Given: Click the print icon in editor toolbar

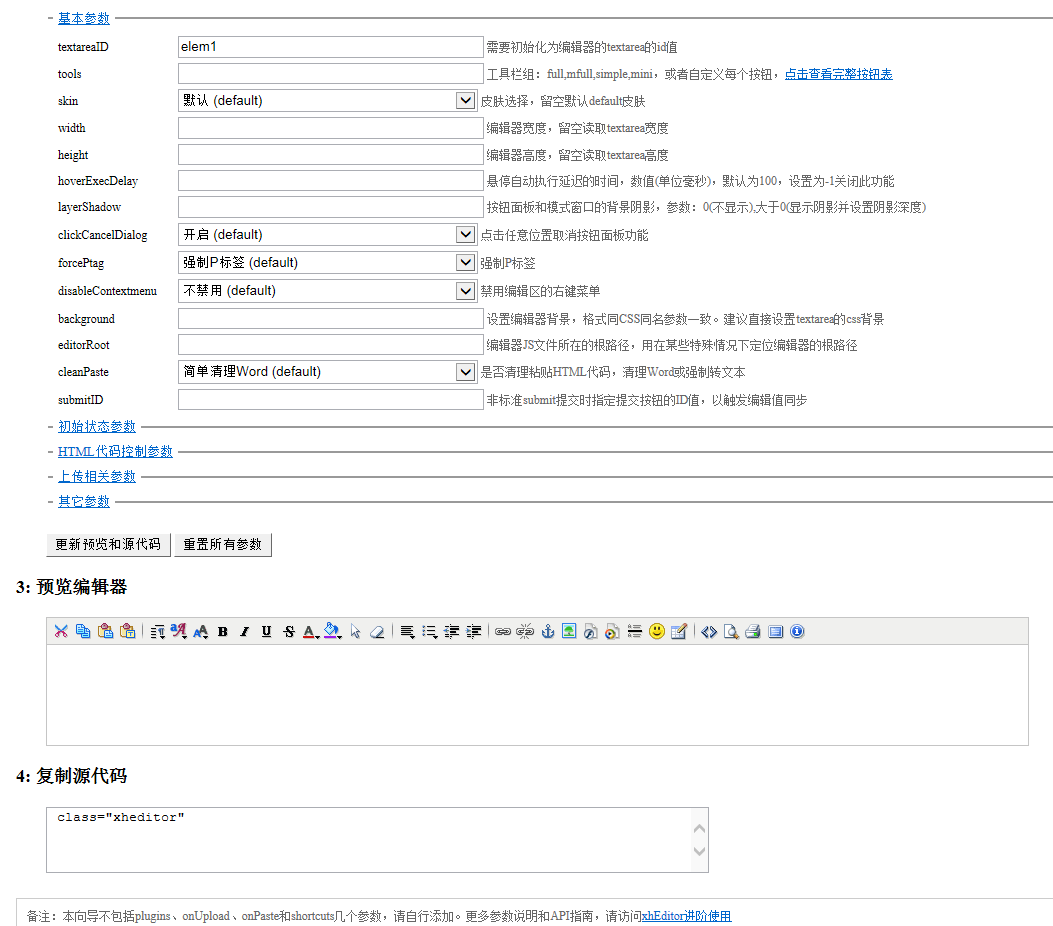Looking at the screenshot, I should [753, 631].
